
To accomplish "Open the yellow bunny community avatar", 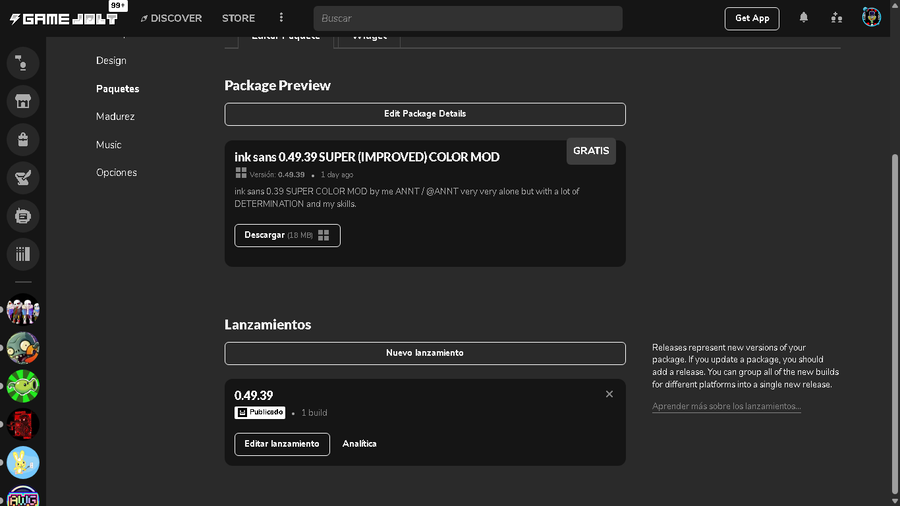I will pyautogui.click(x=23, y=462).
